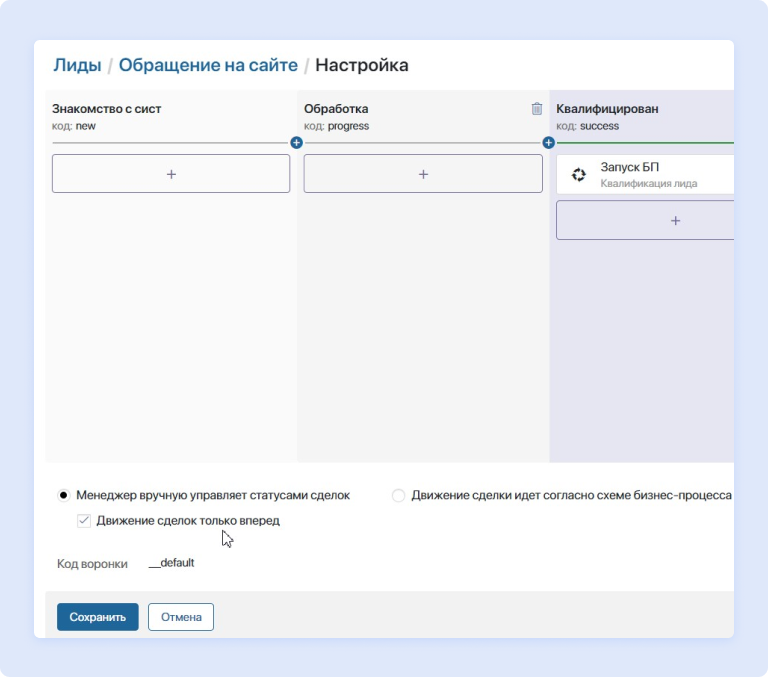Select Менеджер вручную управляет статусами сделок
768x677 pixels.
[x=64, y=495]
